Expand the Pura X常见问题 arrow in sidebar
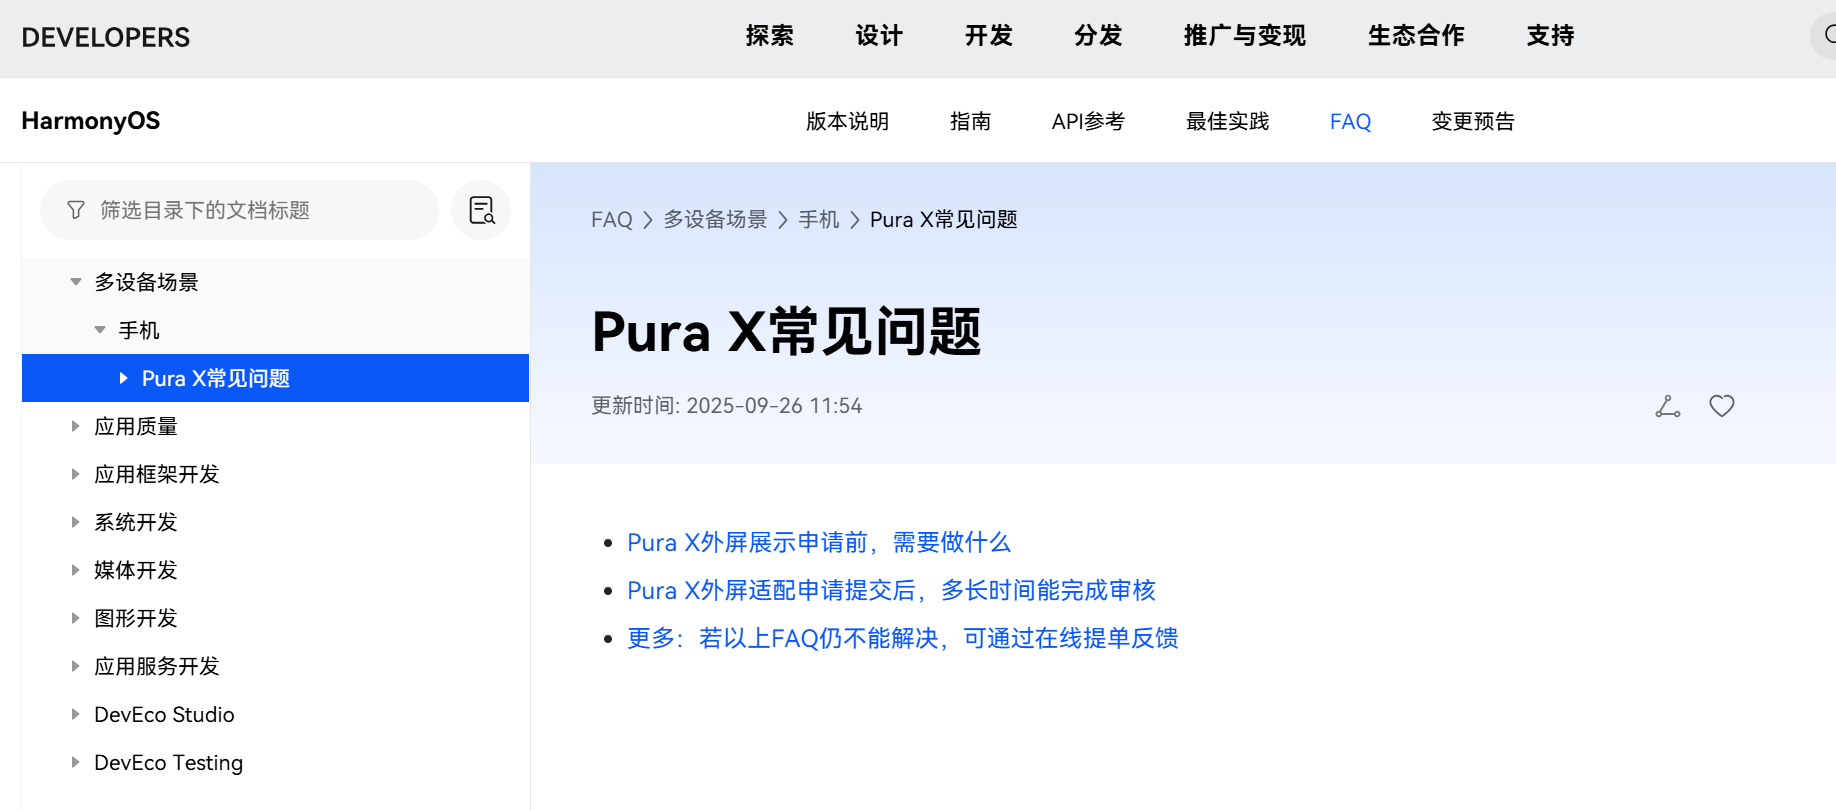Screen dimensions: 1836x810 click(123, 378)
